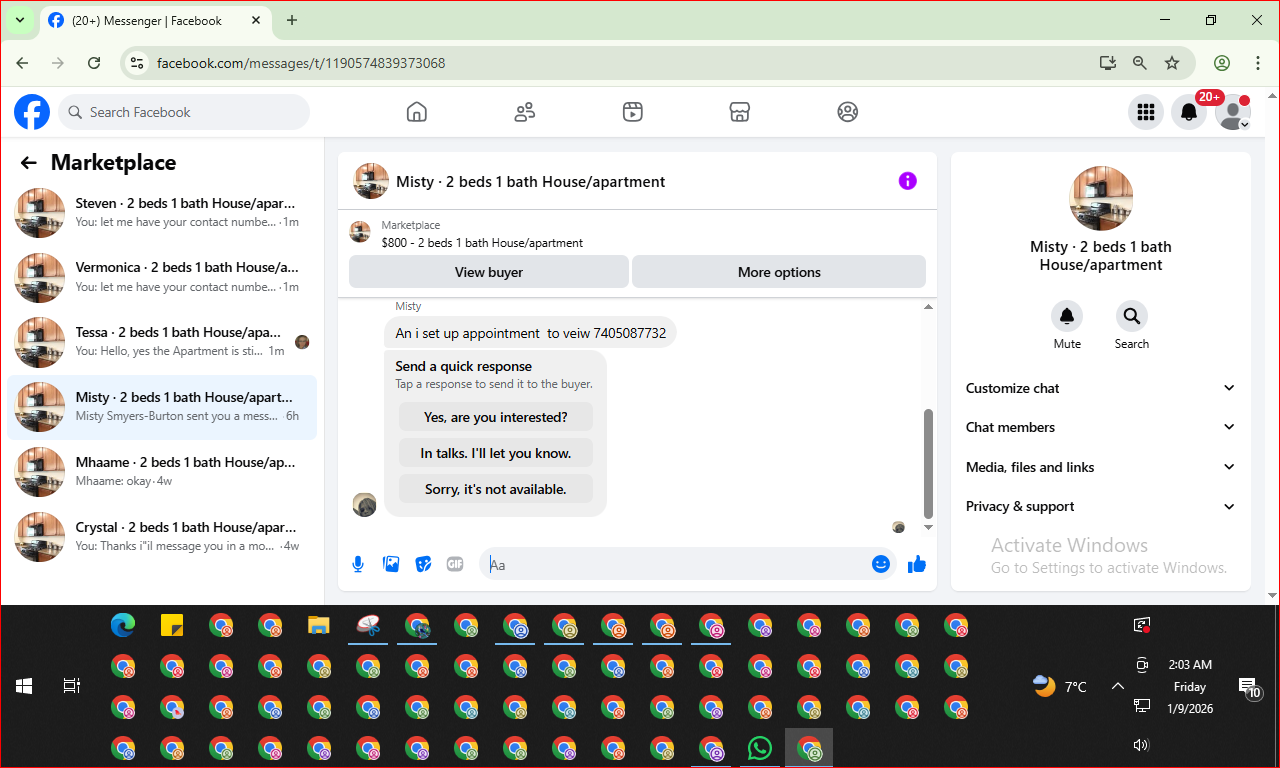Open Steven's conversation
This screenshot has height=768, width=1280.
pos(162,213)
